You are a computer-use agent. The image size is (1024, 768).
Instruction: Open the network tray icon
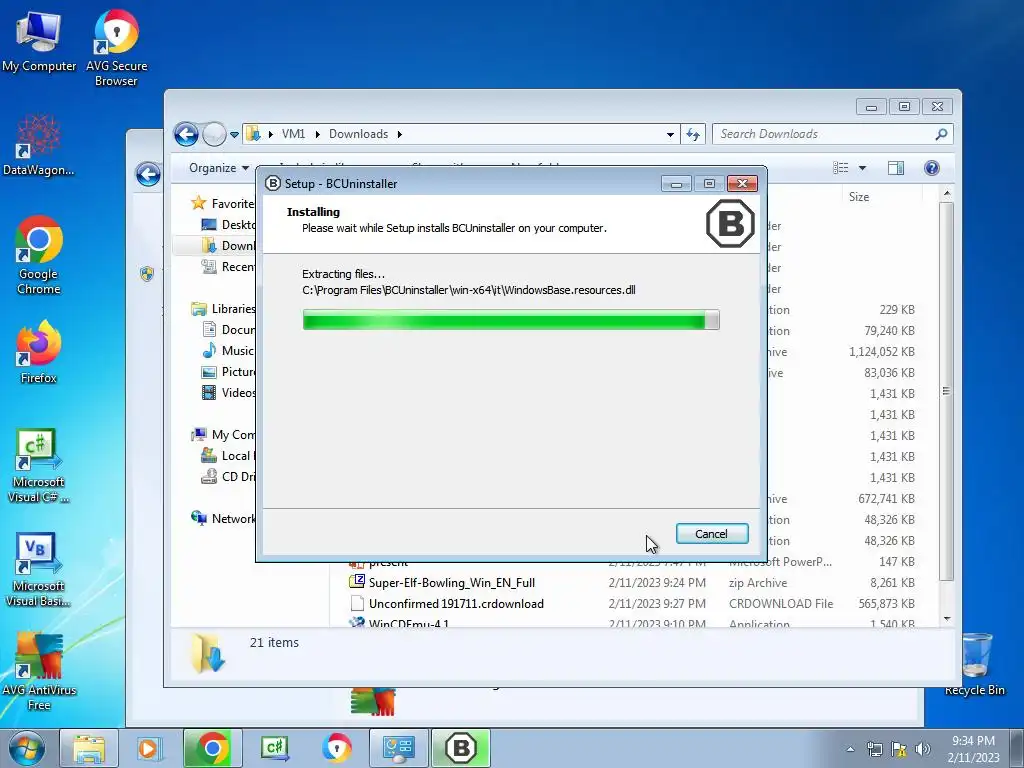click(874, 749)
